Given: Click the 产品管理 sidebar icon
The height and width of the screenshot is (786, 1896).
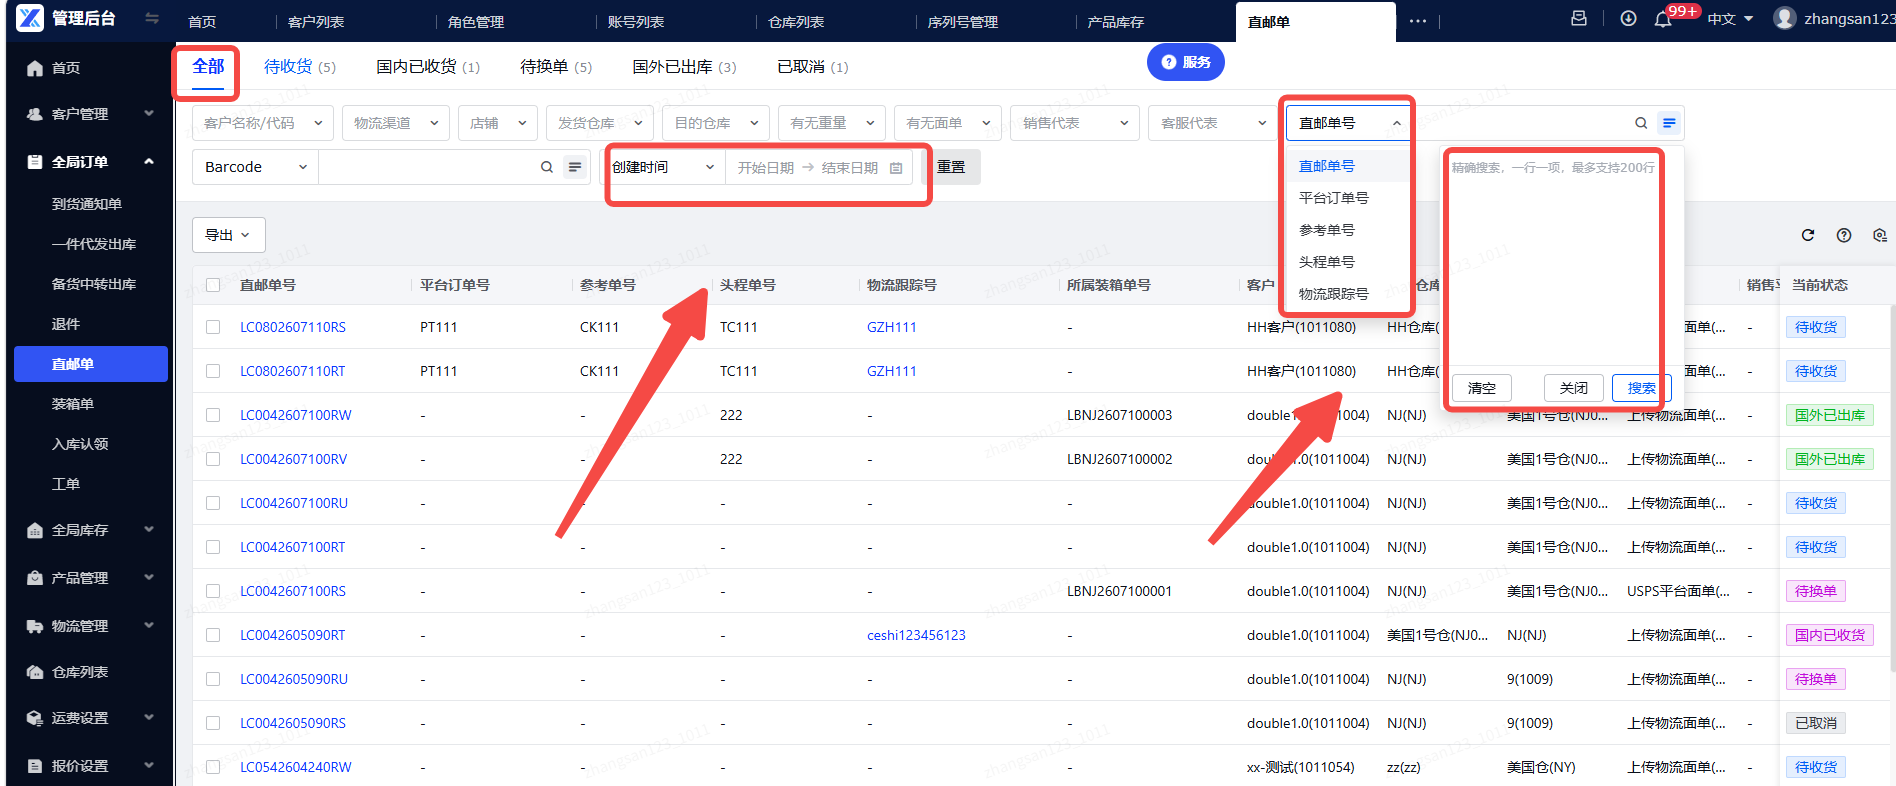Looking at the screenshot, I should click(x=35, y=578).
